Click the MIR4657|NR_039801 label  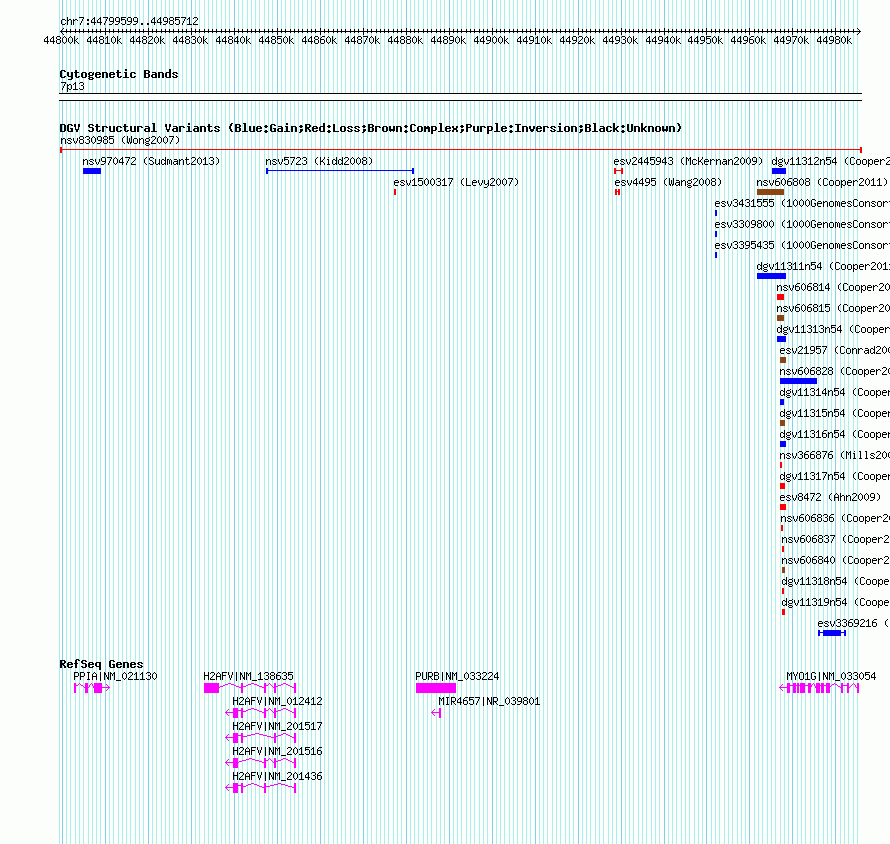(489, 702)
